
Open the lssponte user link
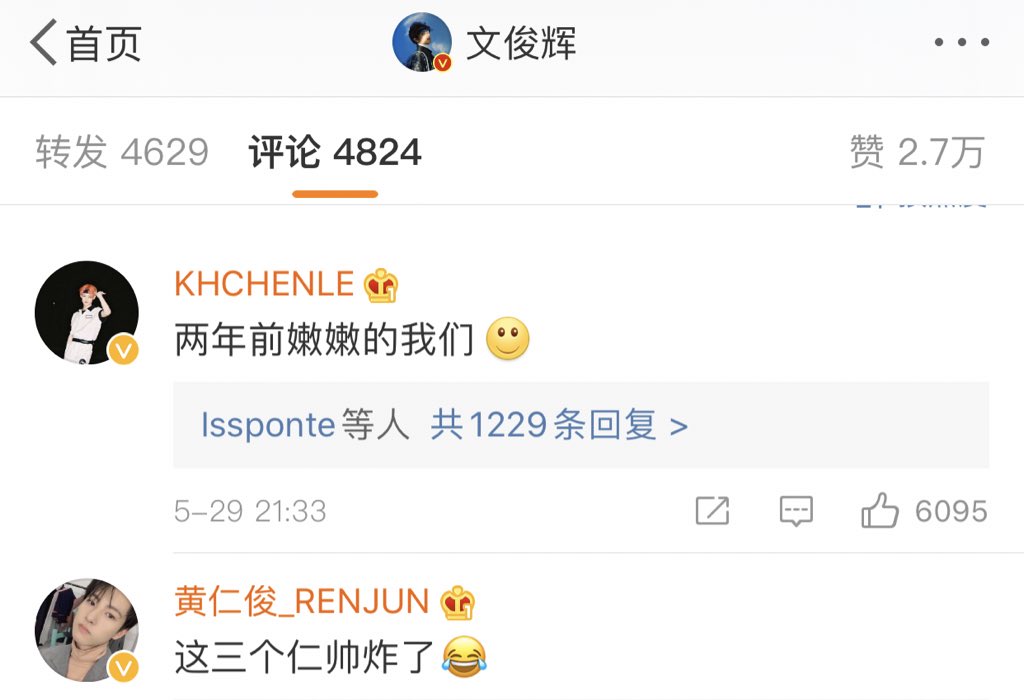pyautogui.click(x=268, y=425)
